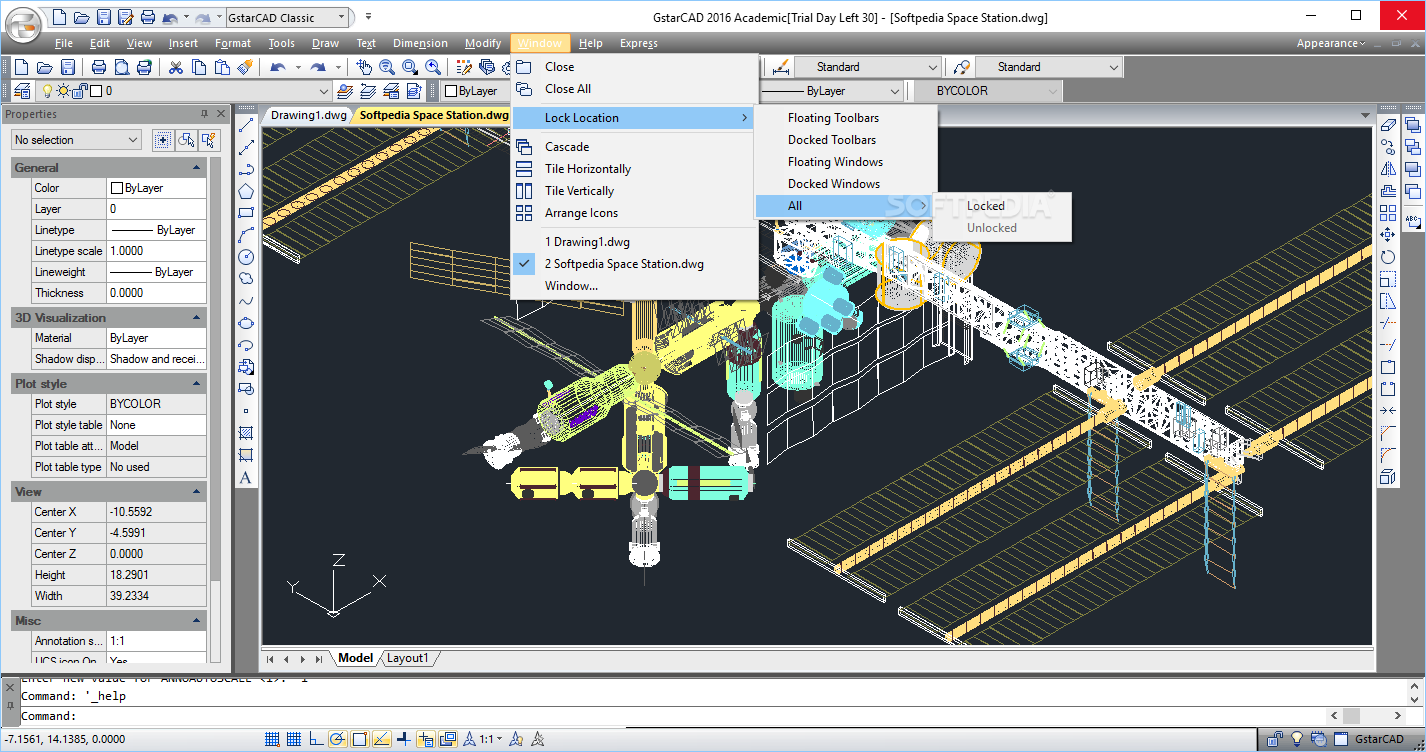The image size is (1426, 752).
Task: Close the Properties panel
Action: (x=222, y=114)
